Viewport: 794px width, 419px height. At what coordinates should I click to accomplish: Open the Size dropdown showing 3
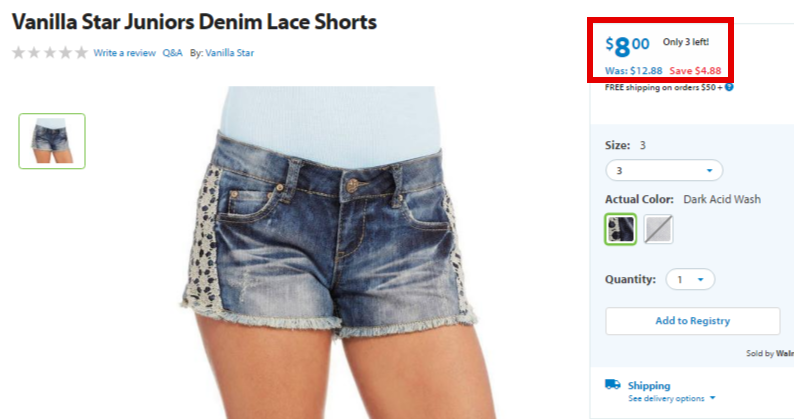pyautogui.click(x=664, y=170)
